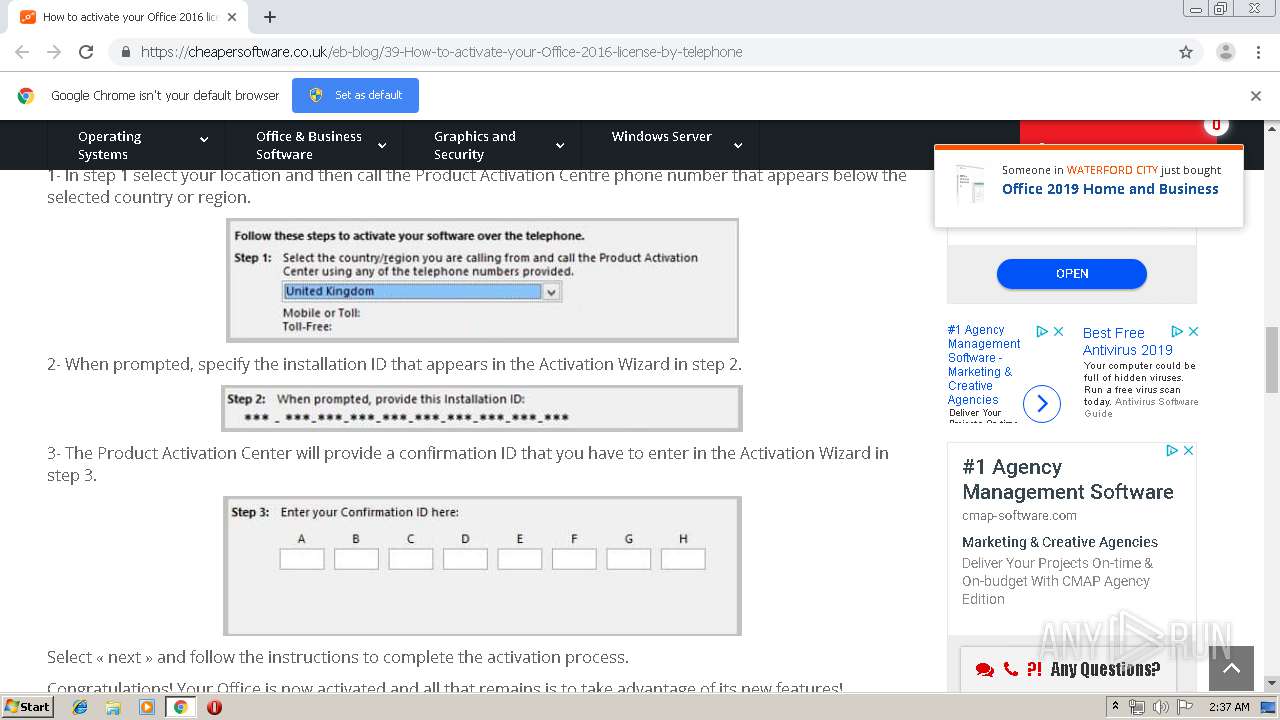Switch to Chrome in taskbar

point(181,707)
